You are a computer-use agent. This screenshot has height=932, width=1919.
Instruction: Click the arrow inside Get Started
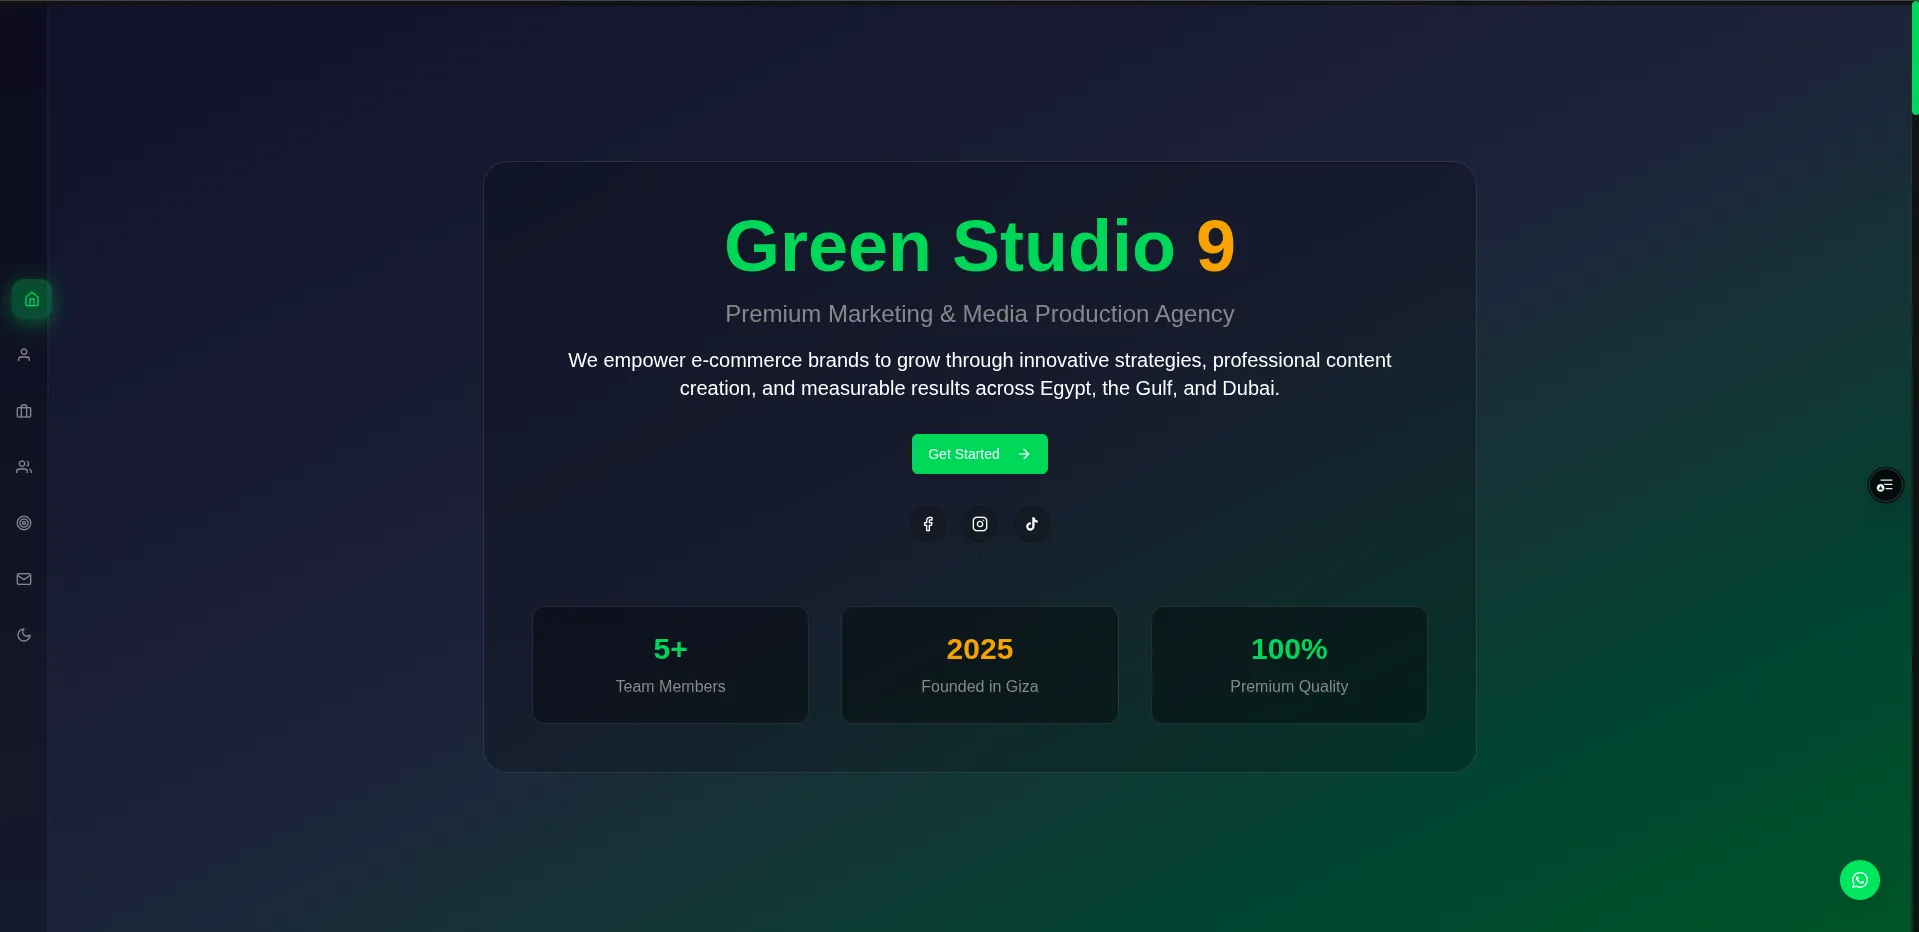click(x=1024, y=453)
